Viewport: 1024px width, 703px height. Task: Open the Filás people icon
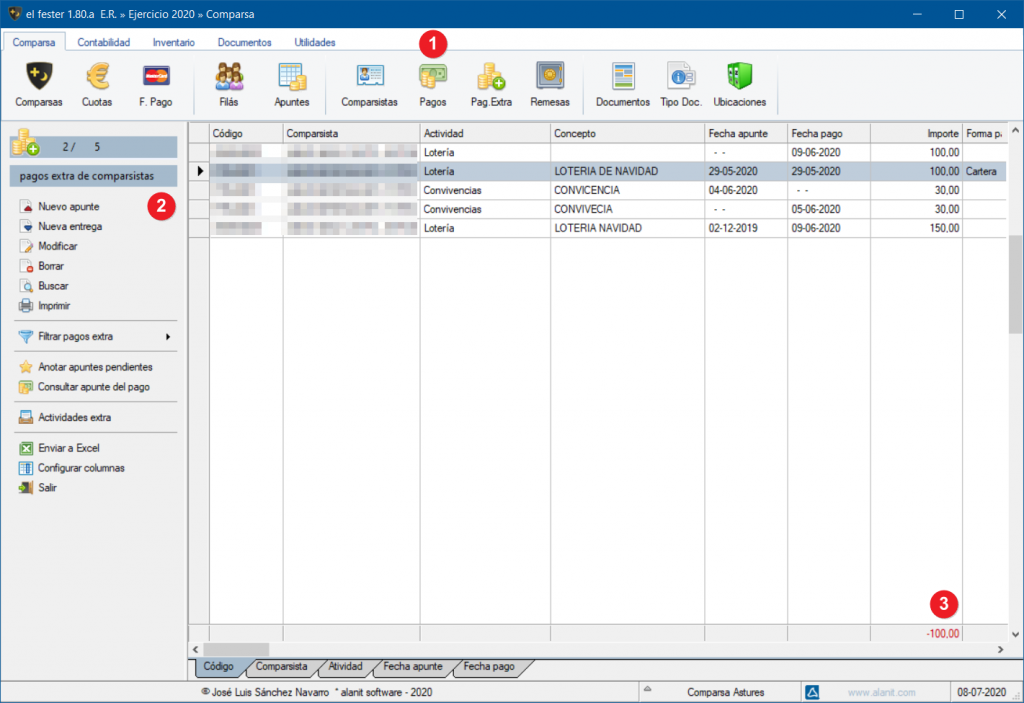(229, 77)
